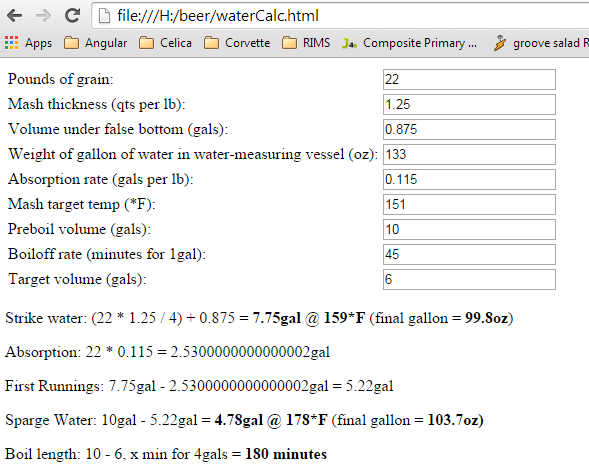Screen dimensions: 589x473
Task: Focus the Volume under false bottom field
Action: (x=469, y=129)
